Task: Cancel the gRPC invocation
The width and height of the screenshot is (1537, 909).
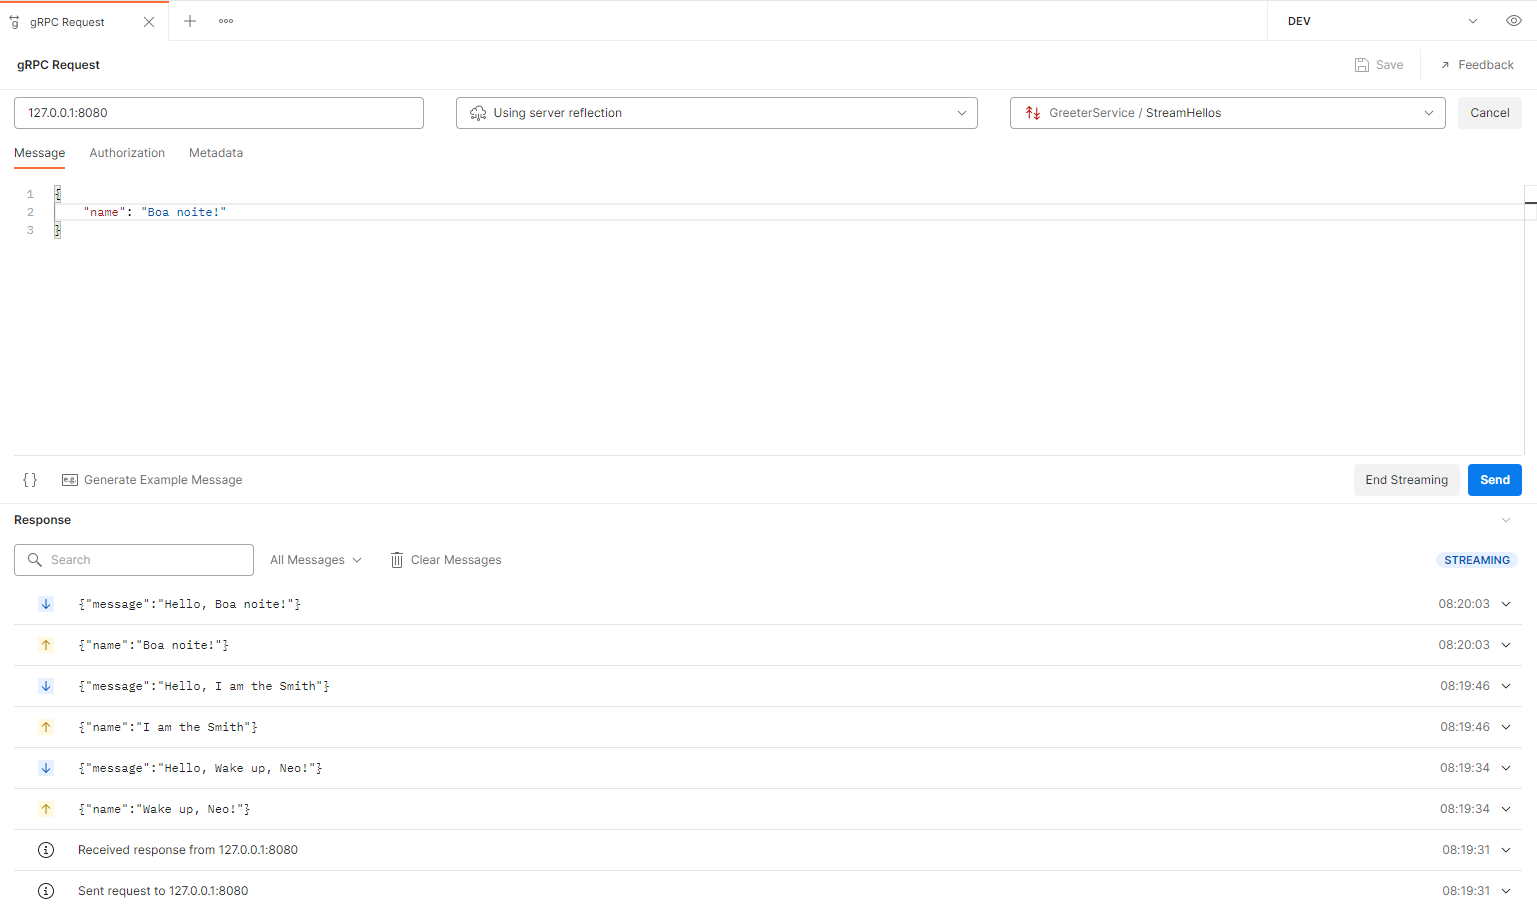Action: tap(1490, 113)
